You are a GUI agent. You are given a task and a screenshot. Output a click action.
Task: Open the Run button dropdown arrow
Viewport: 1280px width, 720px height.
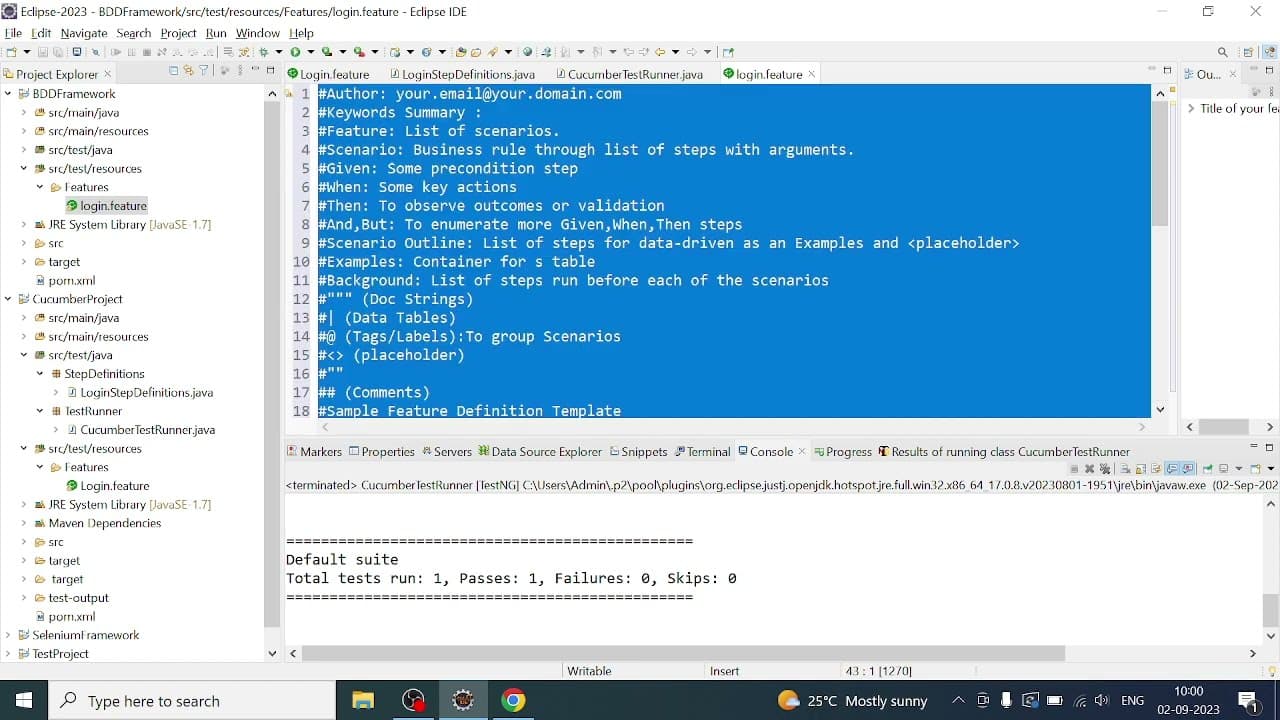(x=311, y=52)
